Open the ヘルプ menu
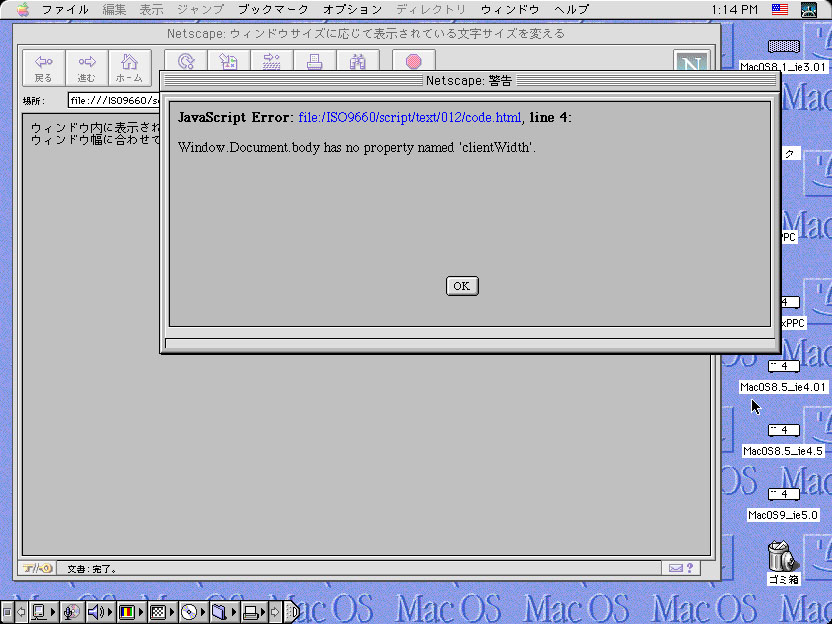Viewport: 832px width, 624px height. (571, 10)
